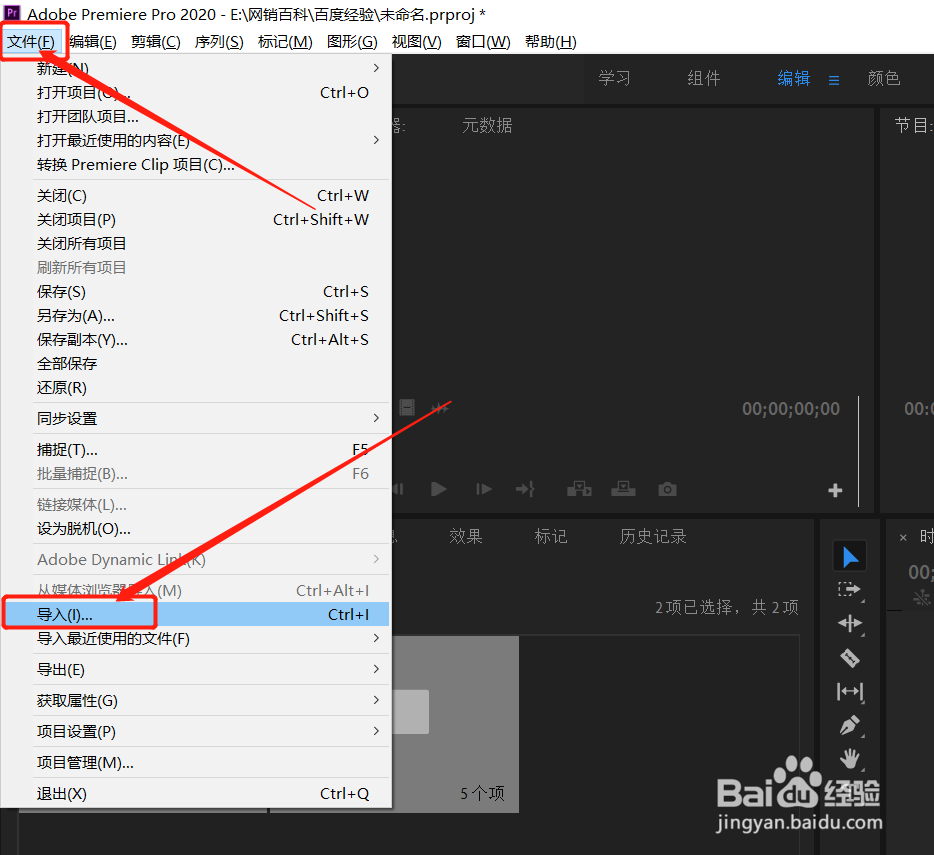This screenshot has width=934, height=855.
Task: Click the Overwrite edit icon
Action: tap(623, 489)
